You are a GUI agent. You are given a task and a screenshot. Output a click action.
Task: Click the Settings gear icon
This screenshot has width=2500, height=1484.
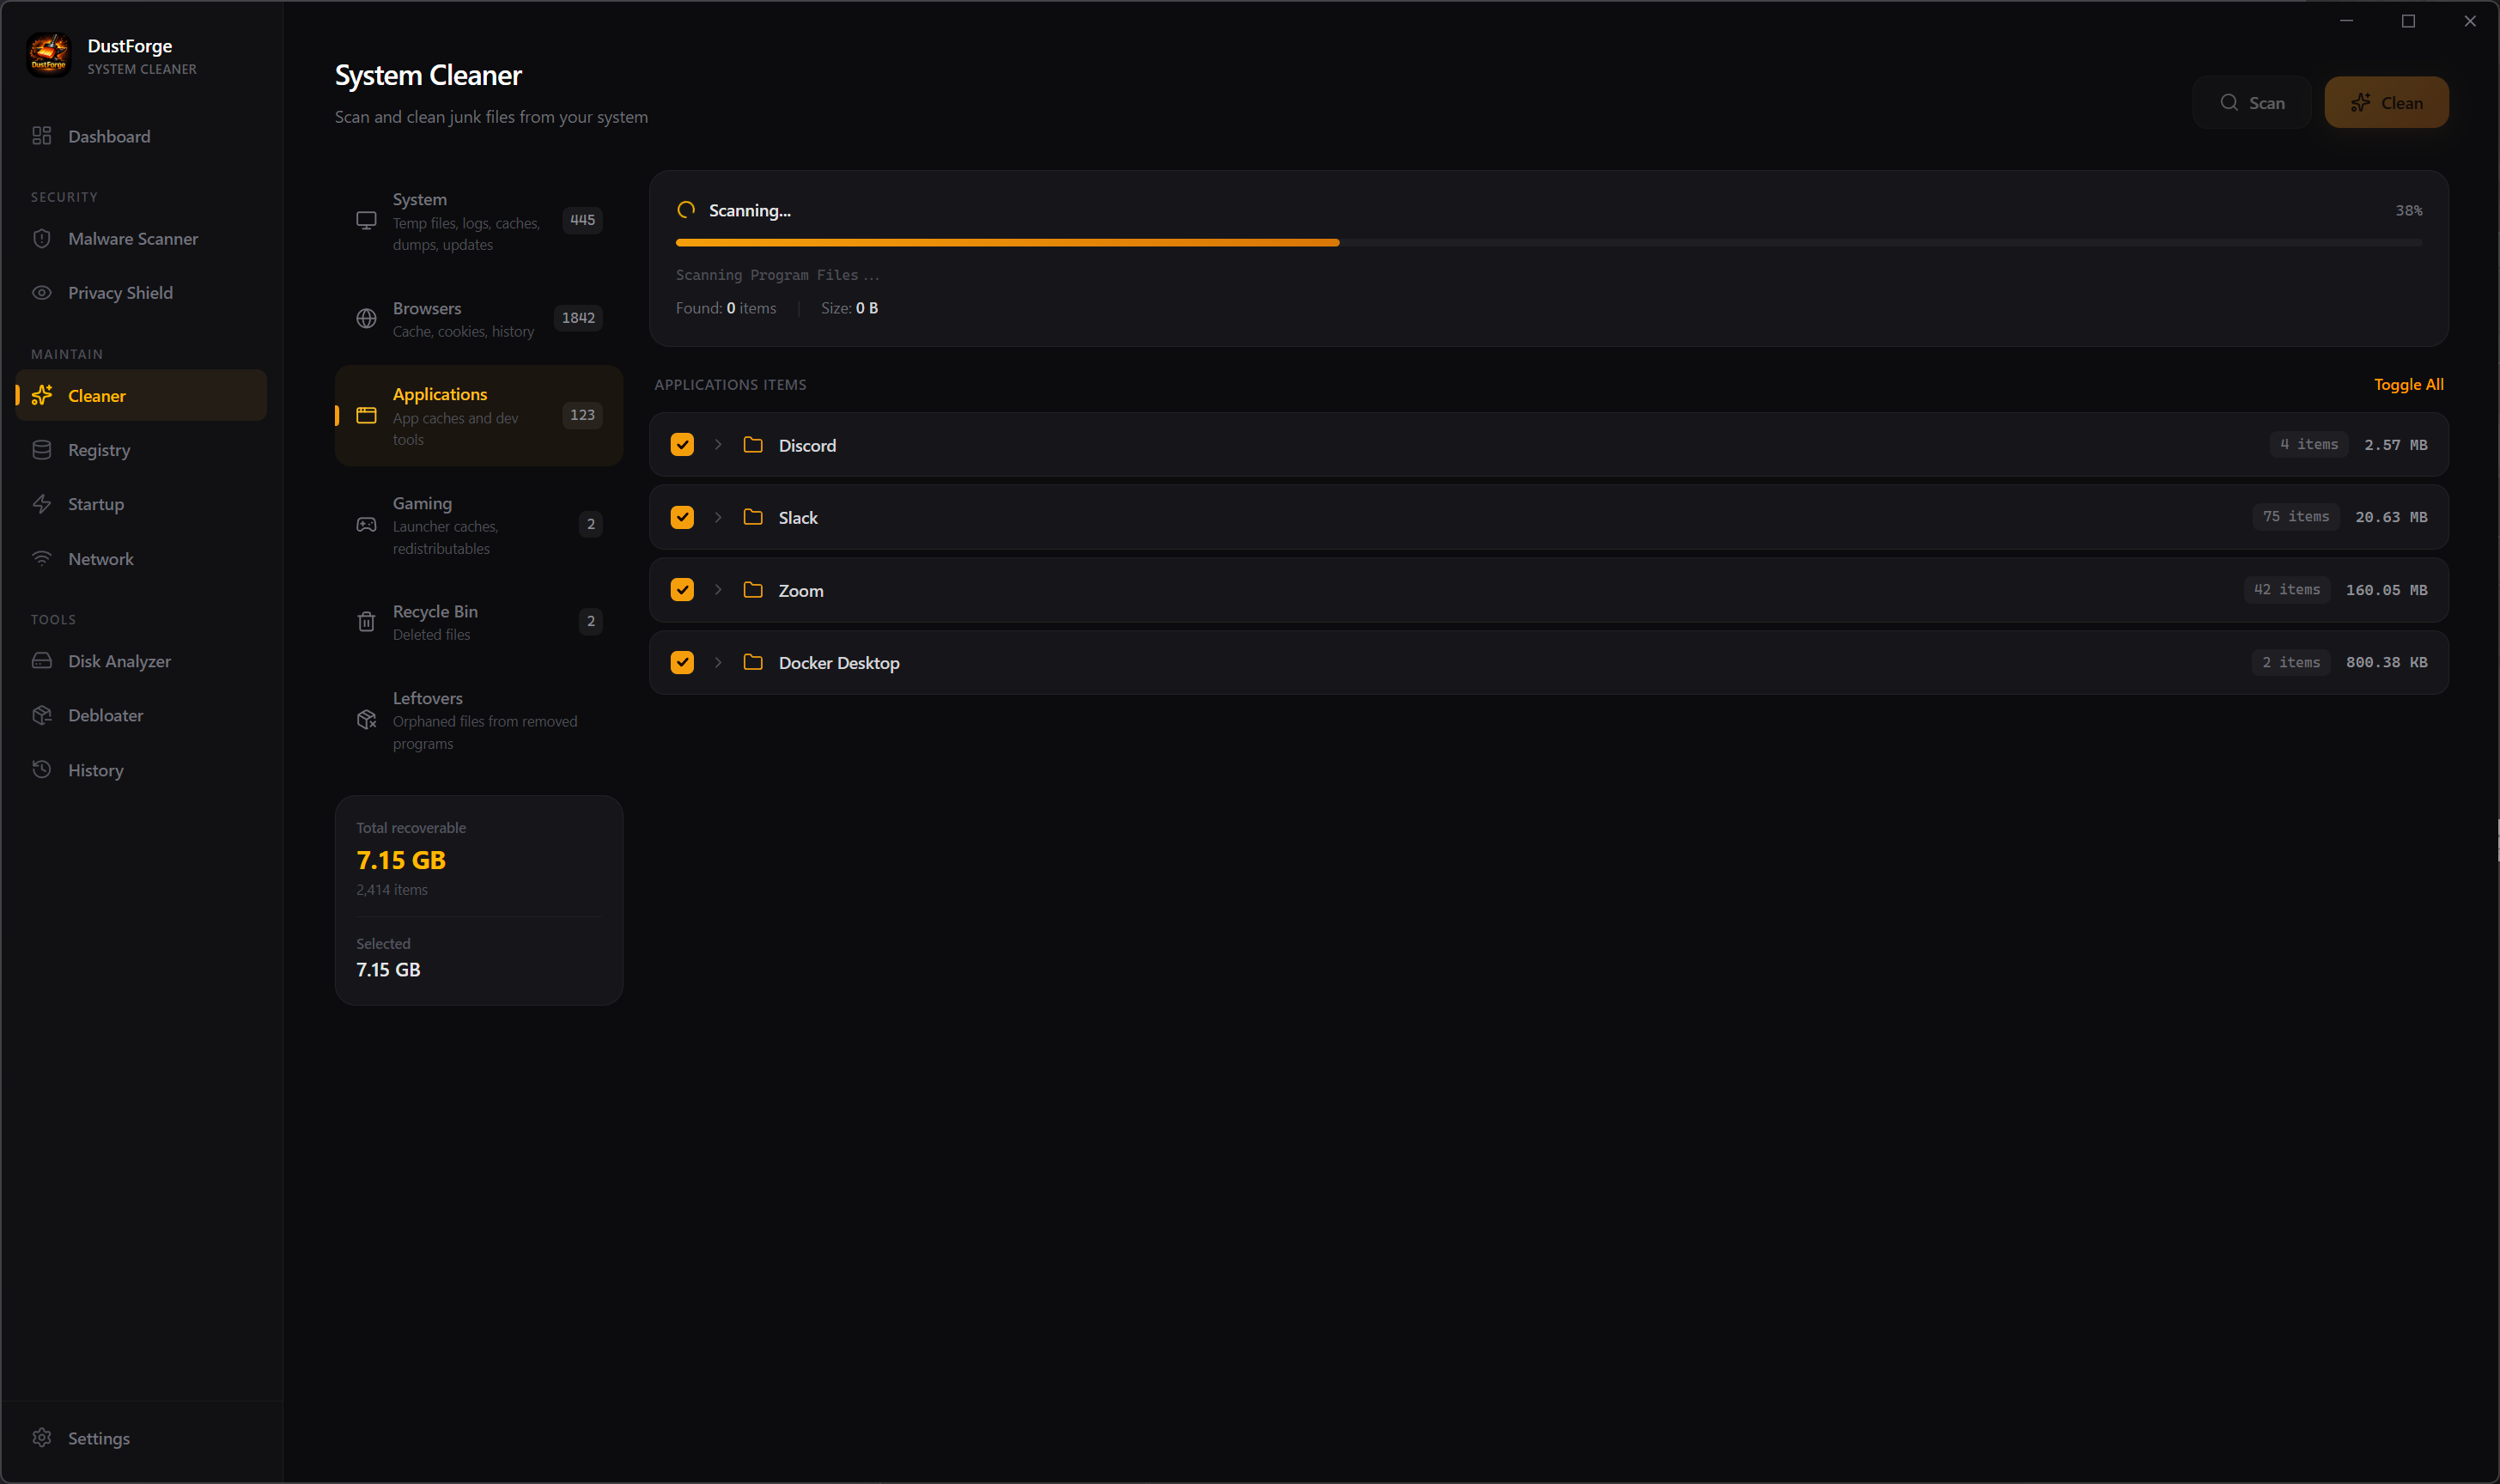tap(41, 1437)
